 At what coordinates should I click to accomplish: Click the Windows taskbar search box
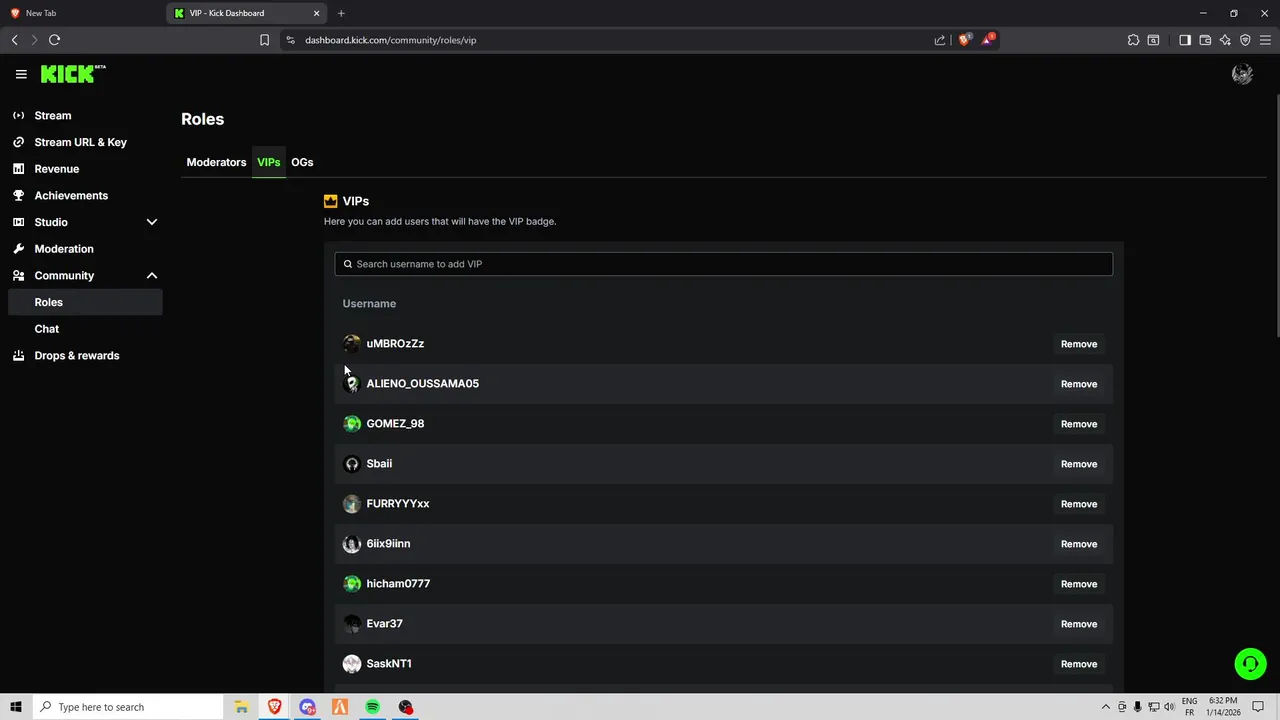(128, 707)
